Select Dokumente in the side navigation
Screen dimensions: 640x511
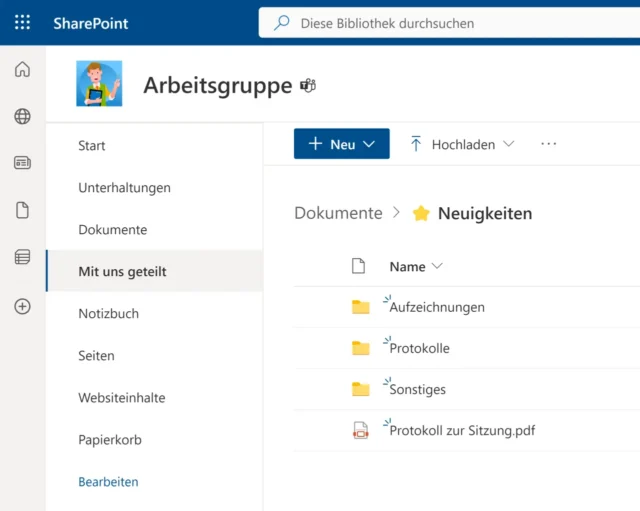pos(112,230)
